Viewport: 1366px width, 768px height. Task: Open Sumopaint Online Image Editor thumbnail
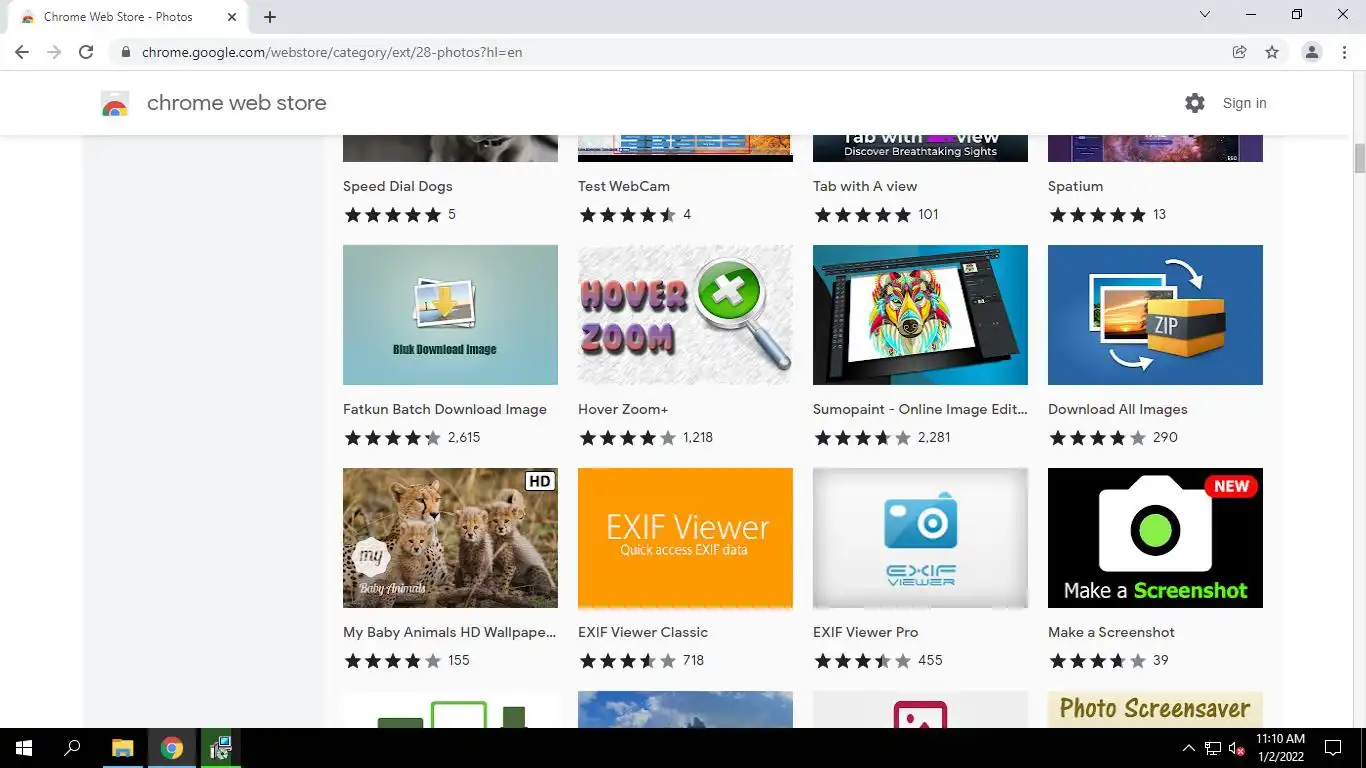920,315
